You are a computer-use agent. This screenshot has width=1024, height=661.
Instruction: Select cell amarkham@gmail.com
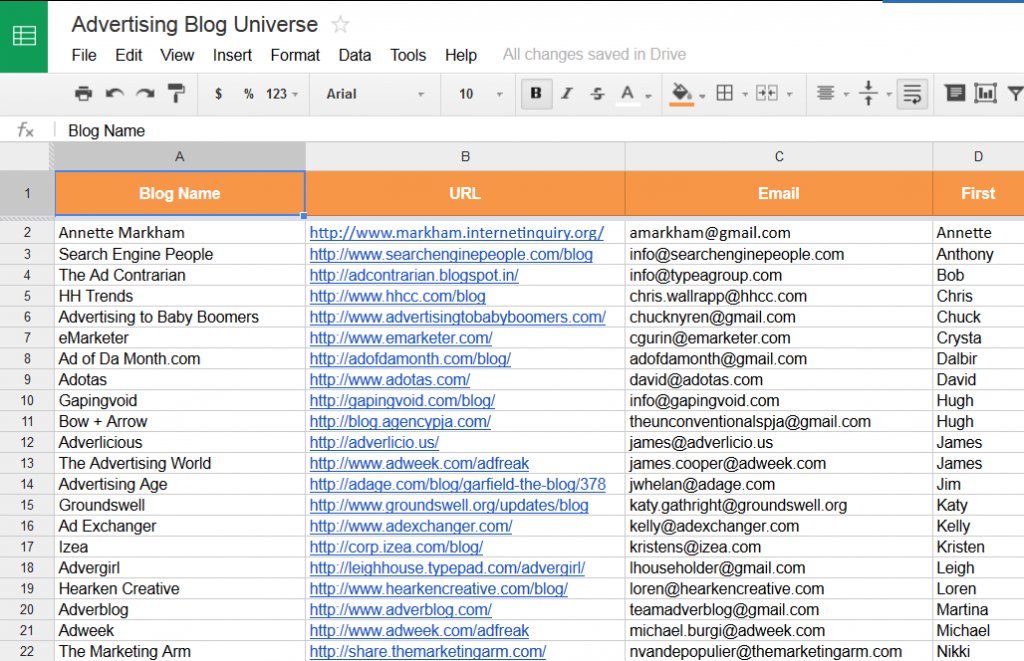pos(778,233)
